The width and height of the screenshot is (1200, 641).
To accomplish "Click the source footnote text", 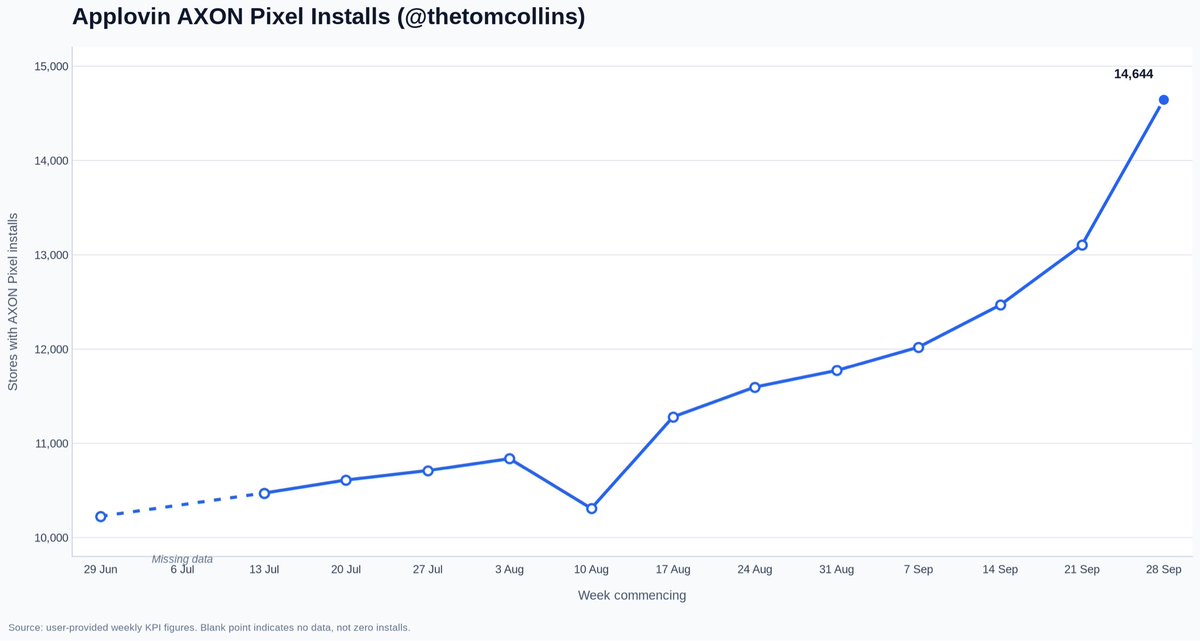I will coord(209,627).
